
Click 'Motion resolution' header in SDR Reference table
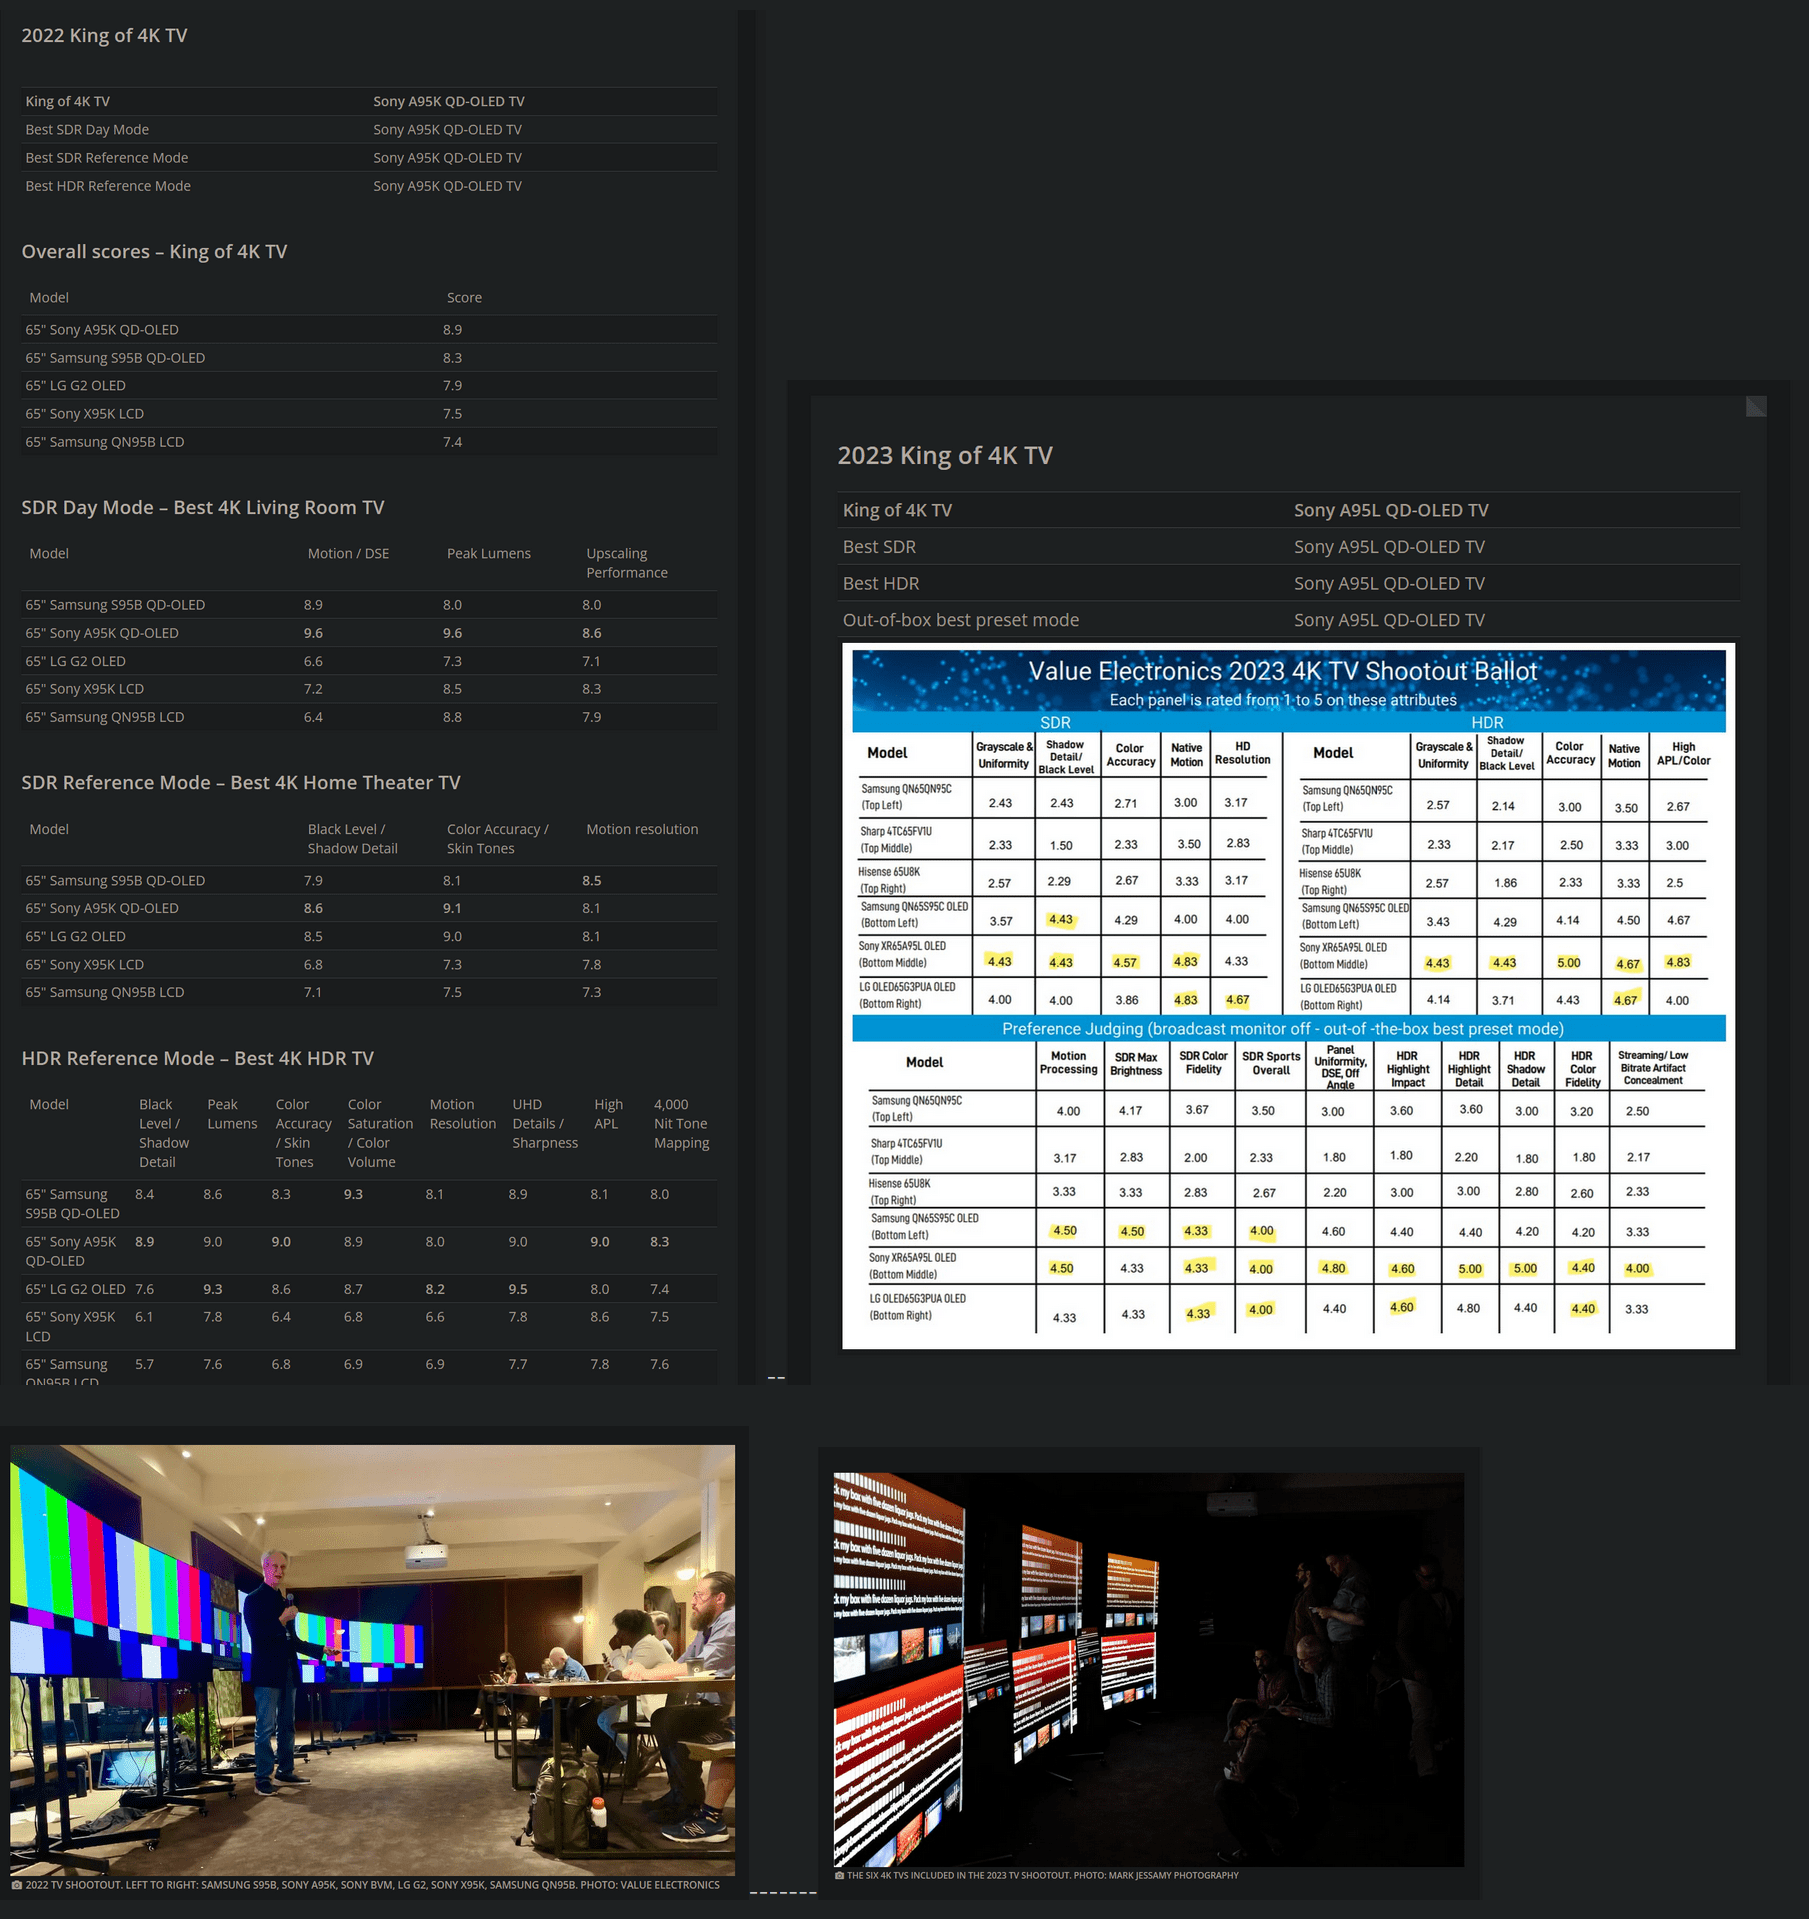pyautogui.click(x=642, y=830)
